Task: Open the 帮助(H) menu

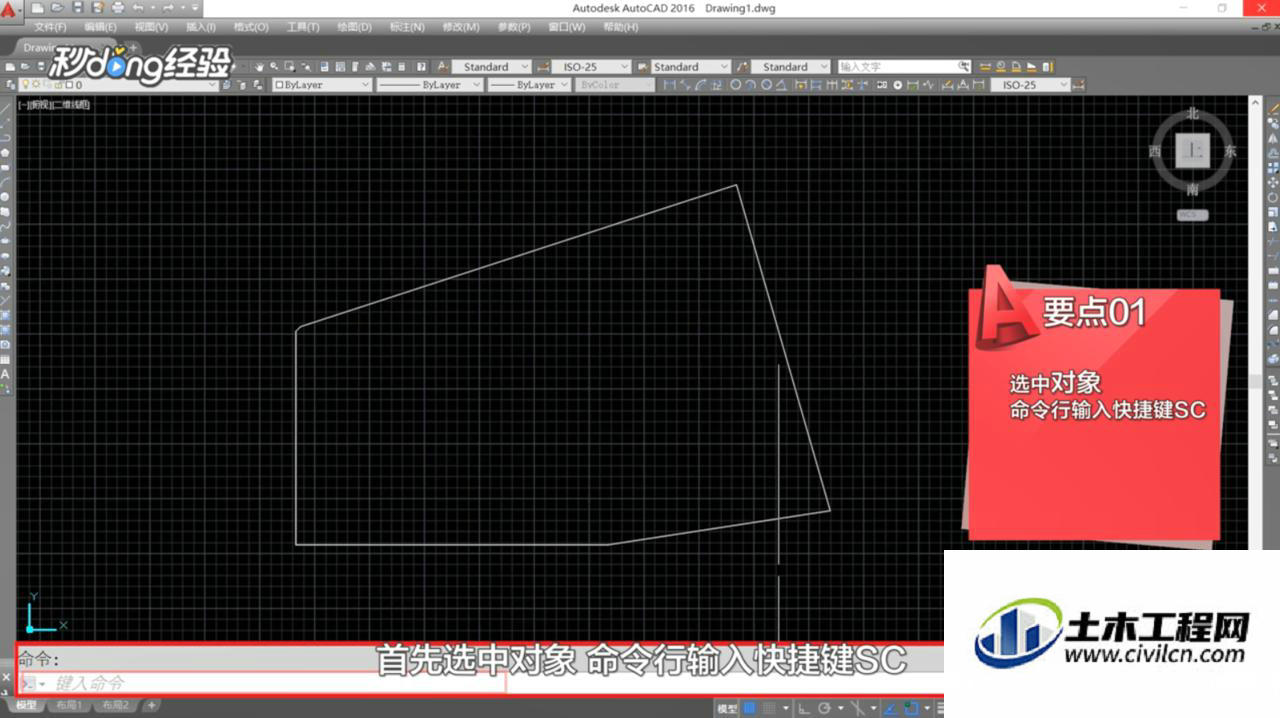Action: coord(620,27)
